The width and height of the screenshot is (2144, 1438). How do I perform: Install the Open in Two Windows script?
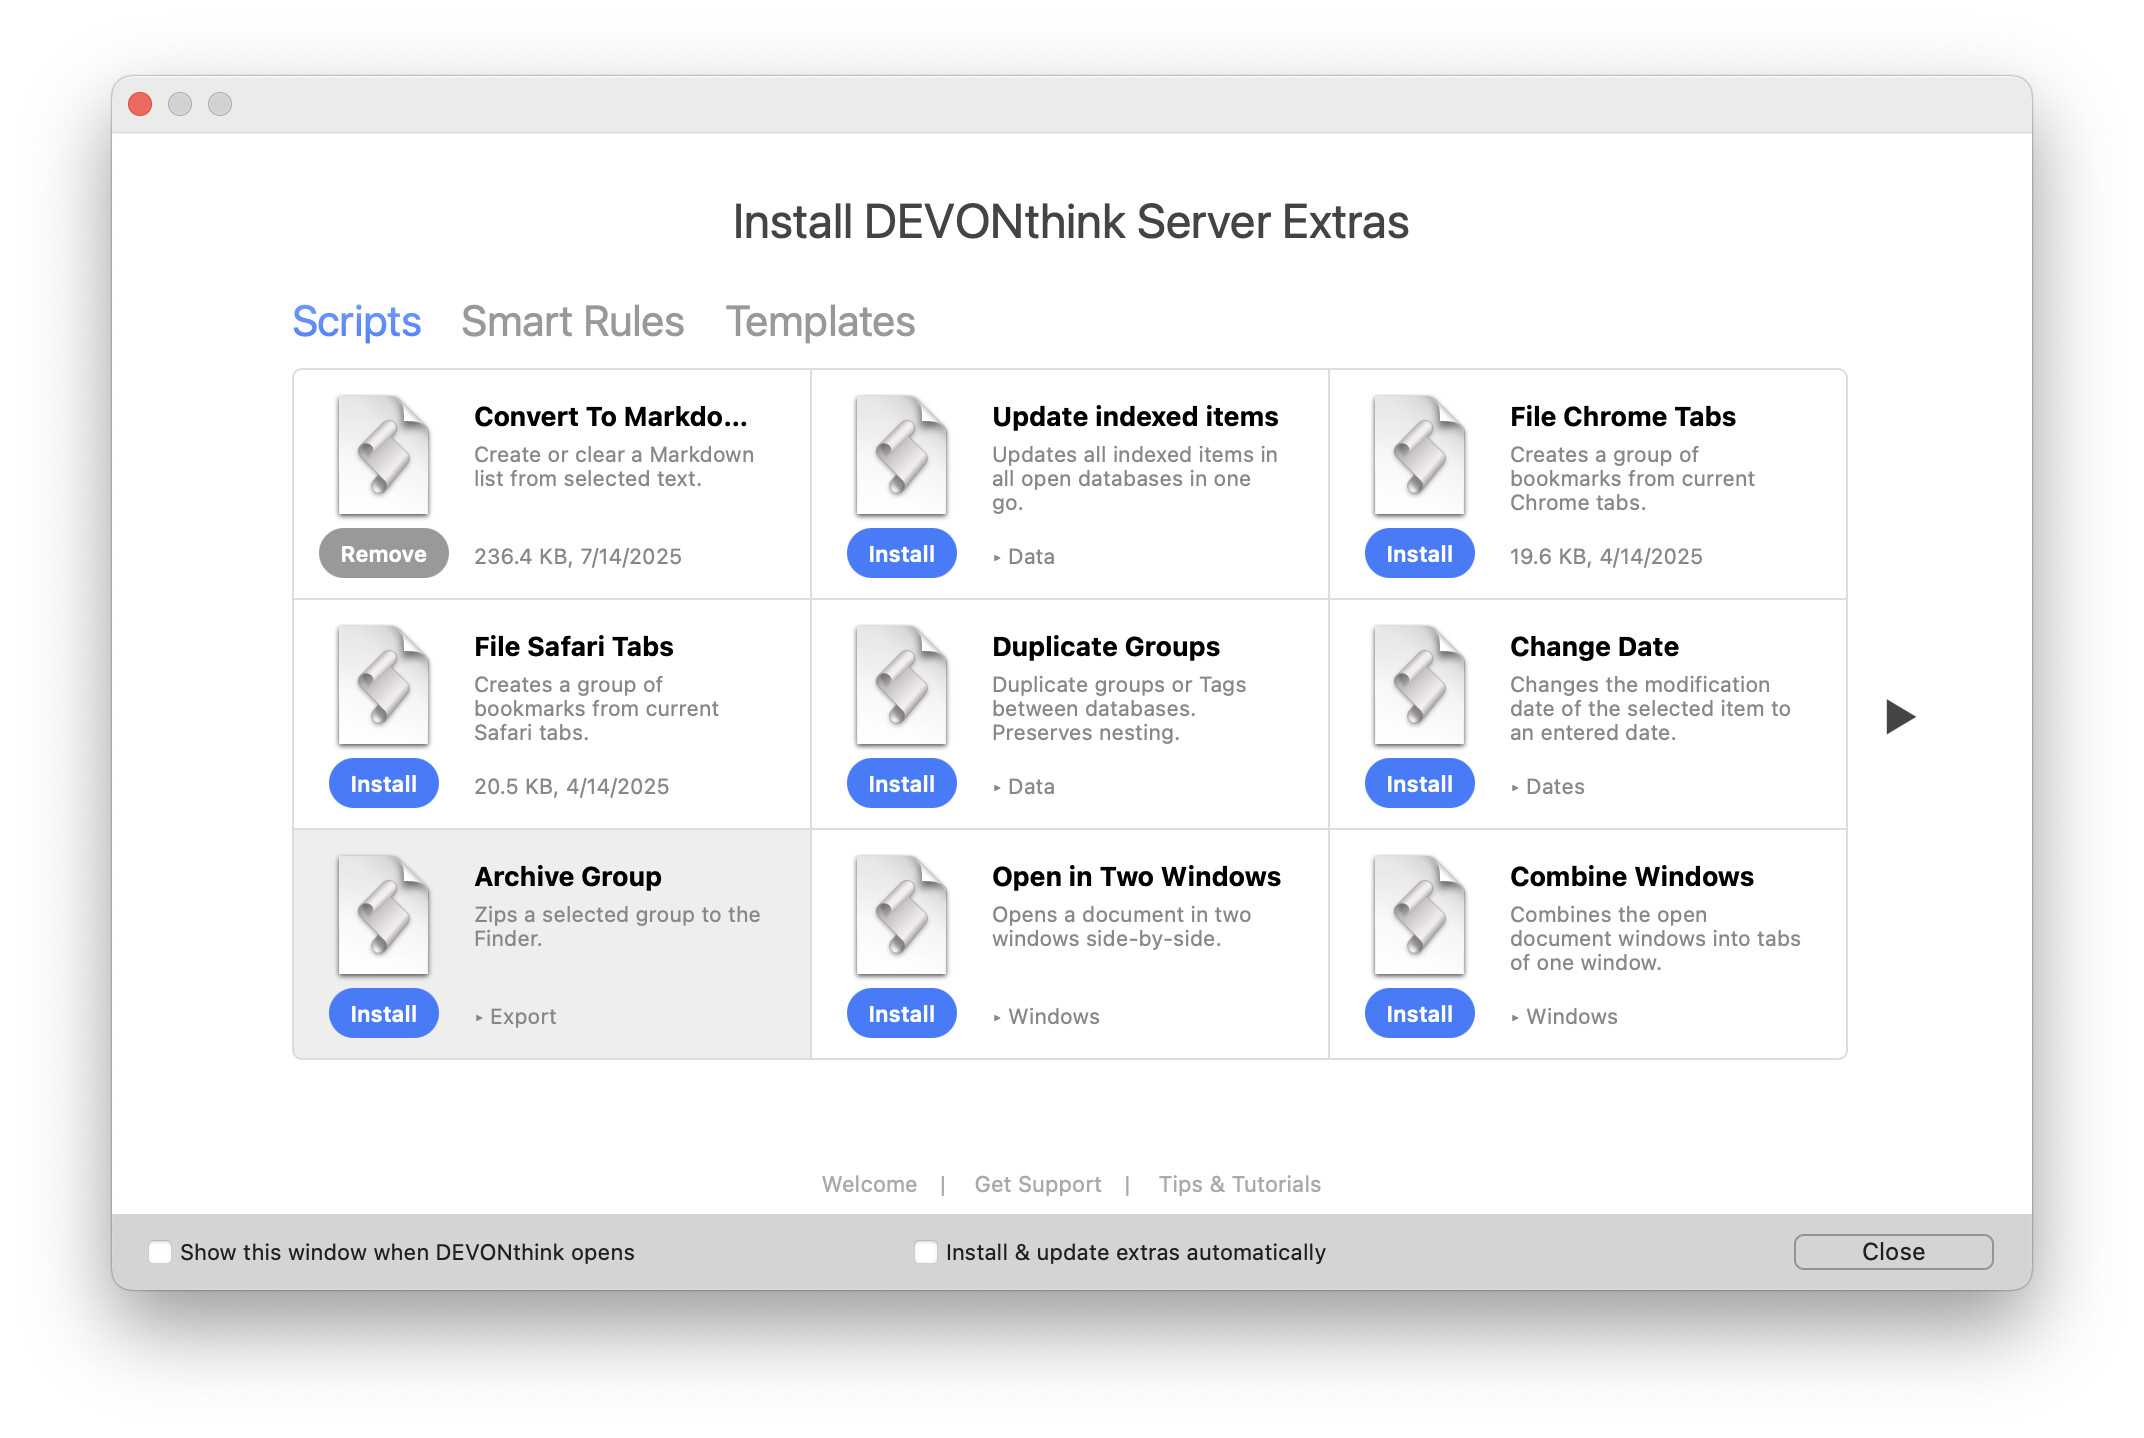[901, 1014]
